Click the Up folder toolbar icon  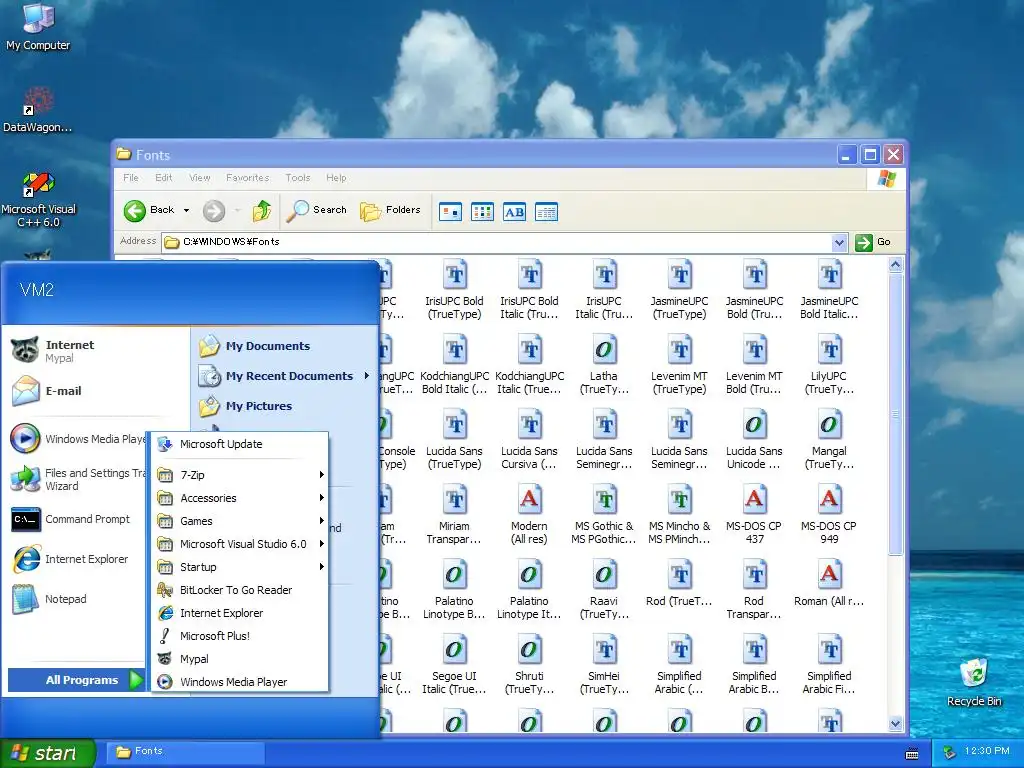(x=262, y=211)
